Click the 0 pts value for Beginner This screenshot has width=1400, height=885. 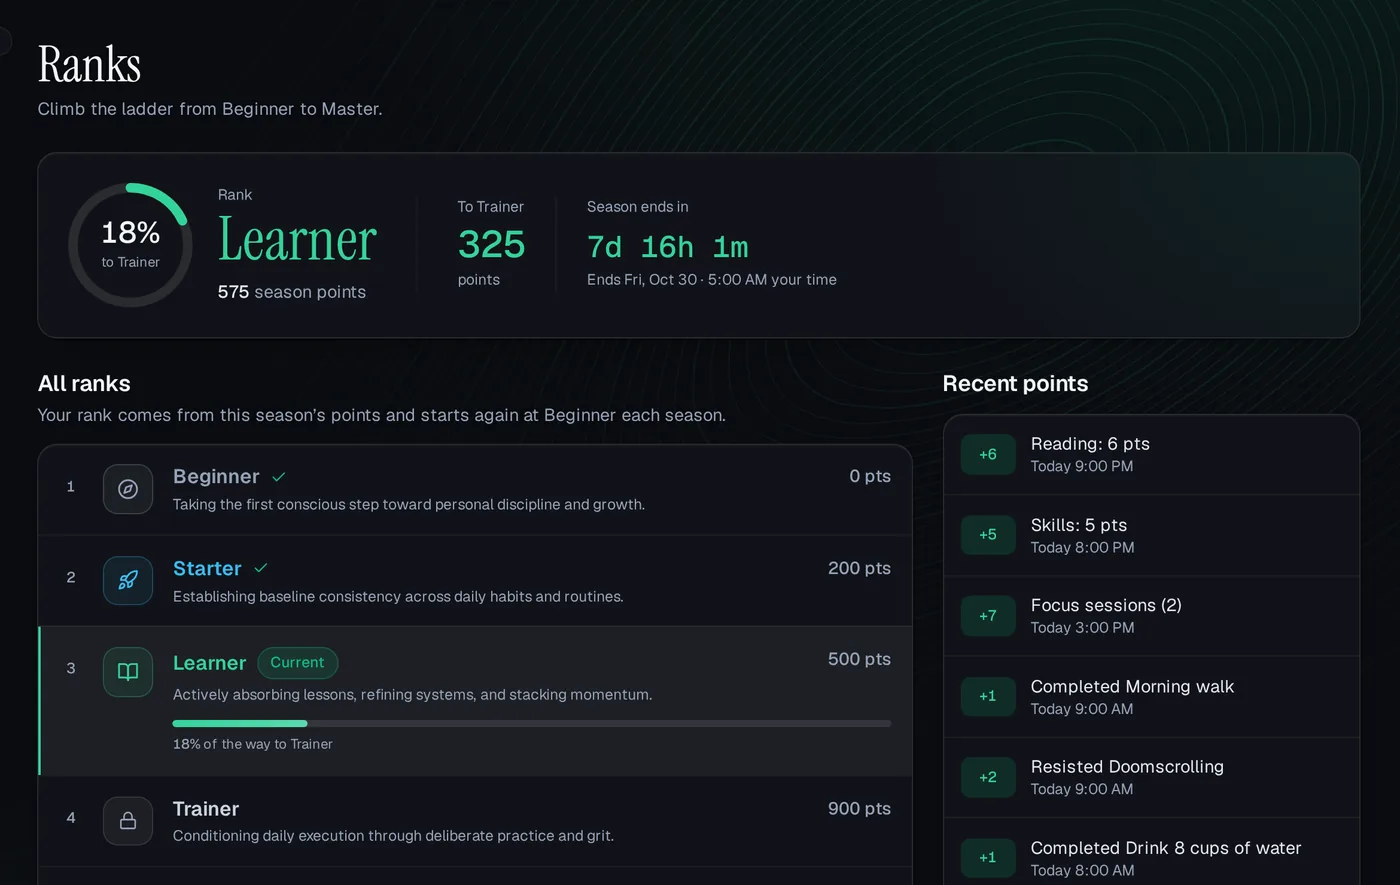[x=870, y=477]
